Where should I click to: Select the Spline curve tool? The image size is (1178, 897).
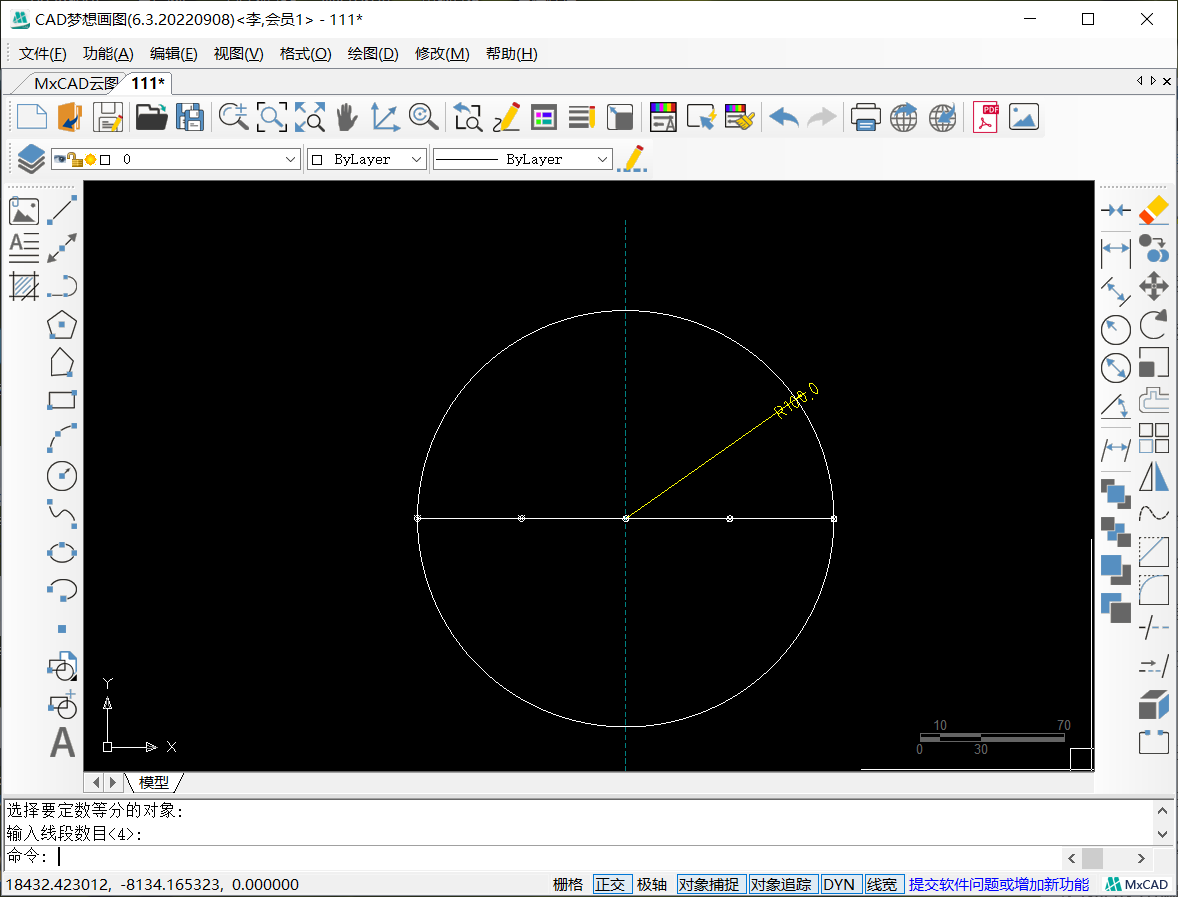(62, 514)
